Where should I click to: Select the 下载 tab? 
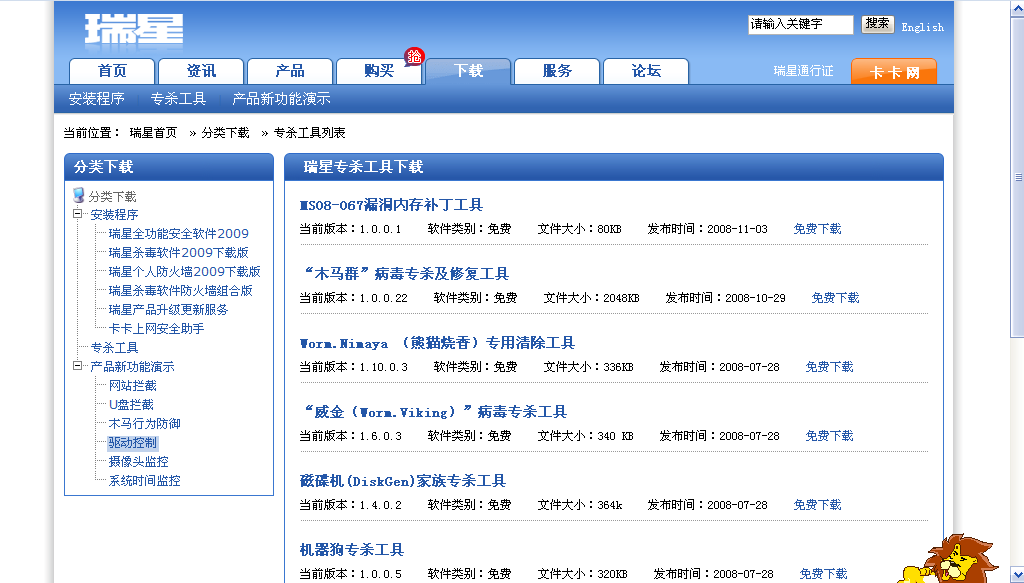tap(468, 71)
